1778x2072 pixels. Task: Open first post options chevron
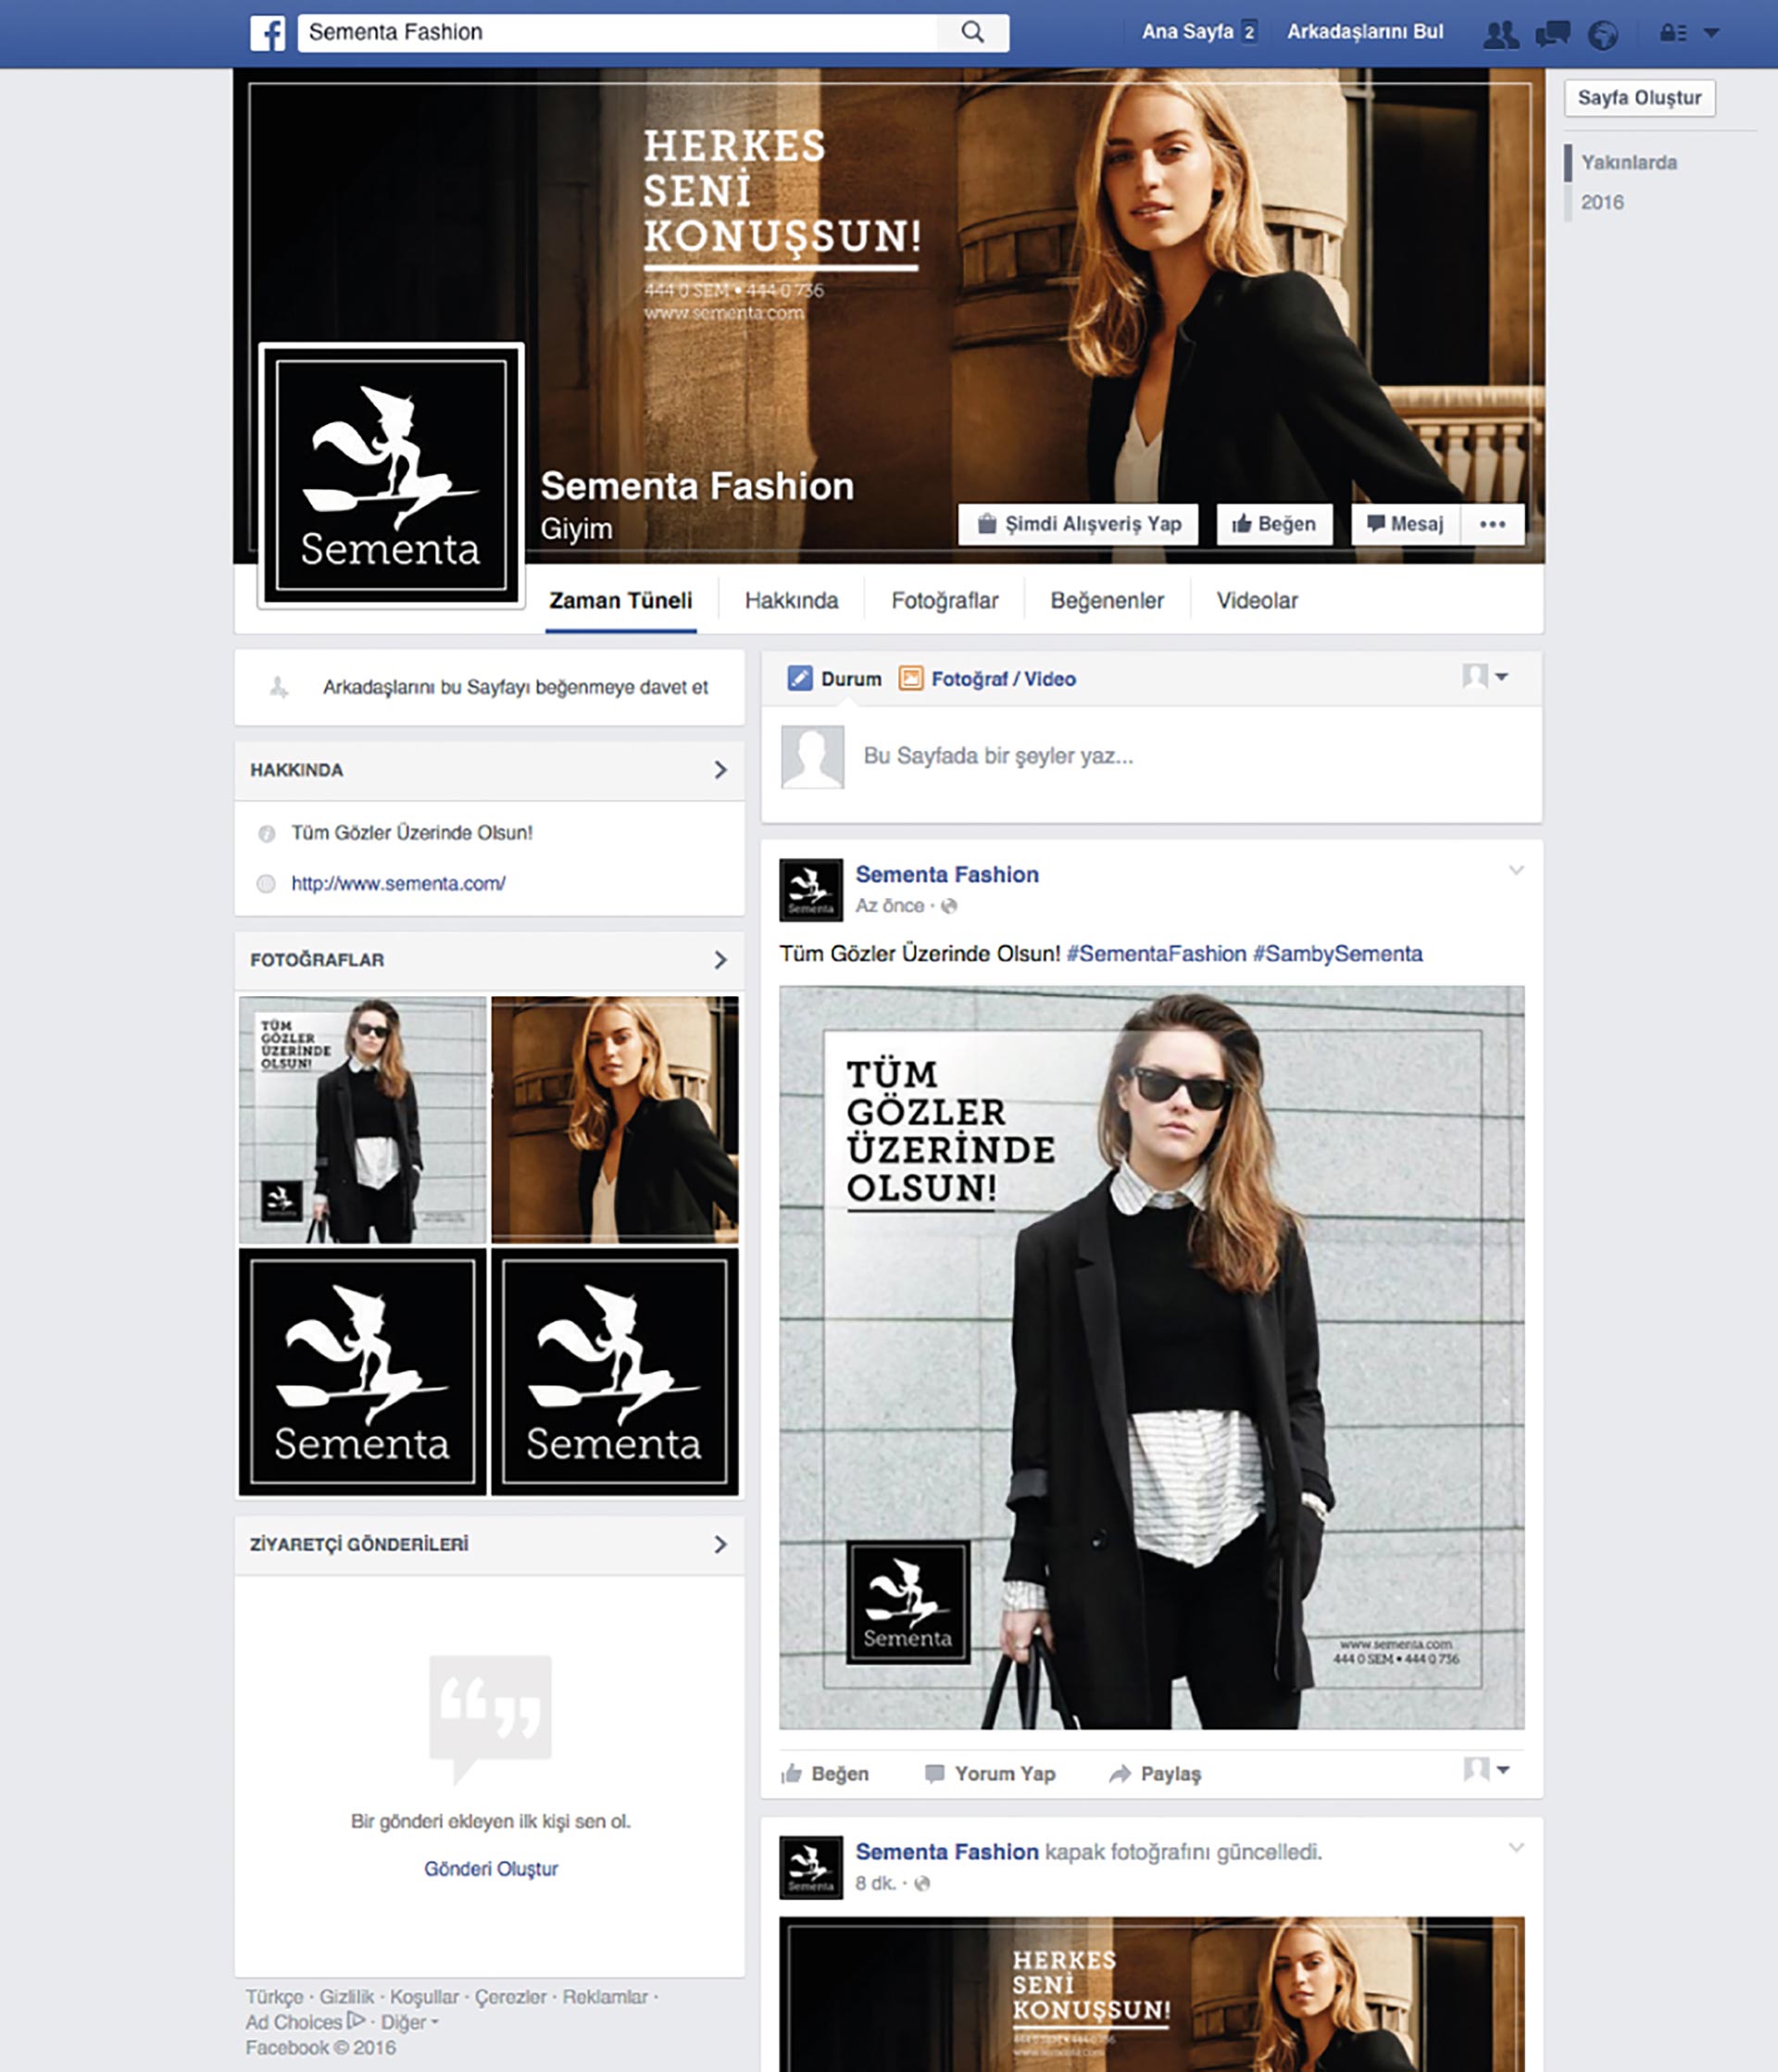[x=1516, y=870]
